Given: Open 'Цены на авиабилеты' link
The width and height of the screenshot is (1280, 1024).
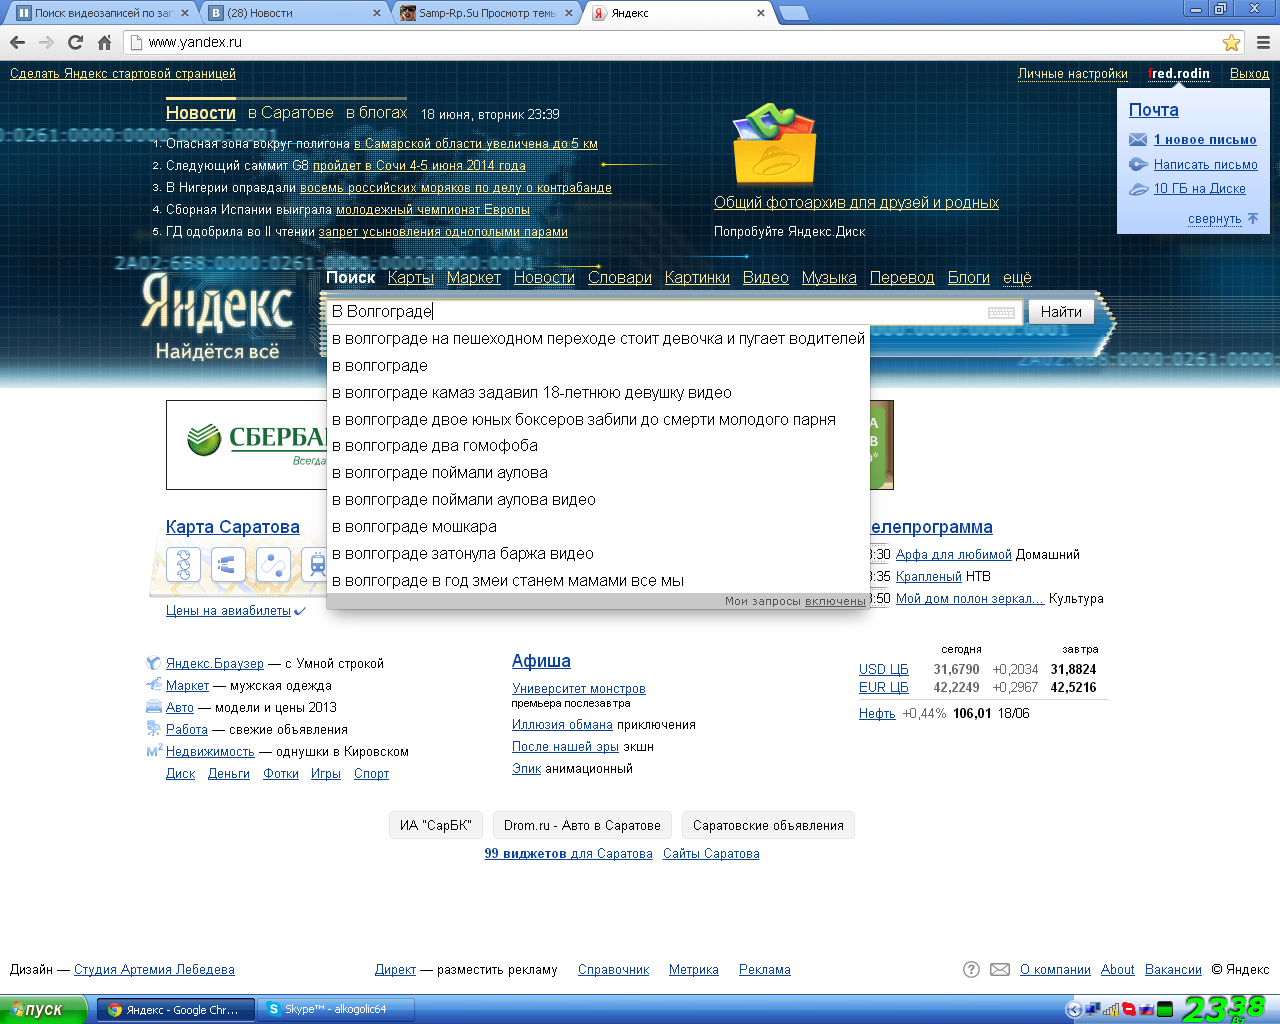Looking at the screenshot, I should click(x=229, y=611).
